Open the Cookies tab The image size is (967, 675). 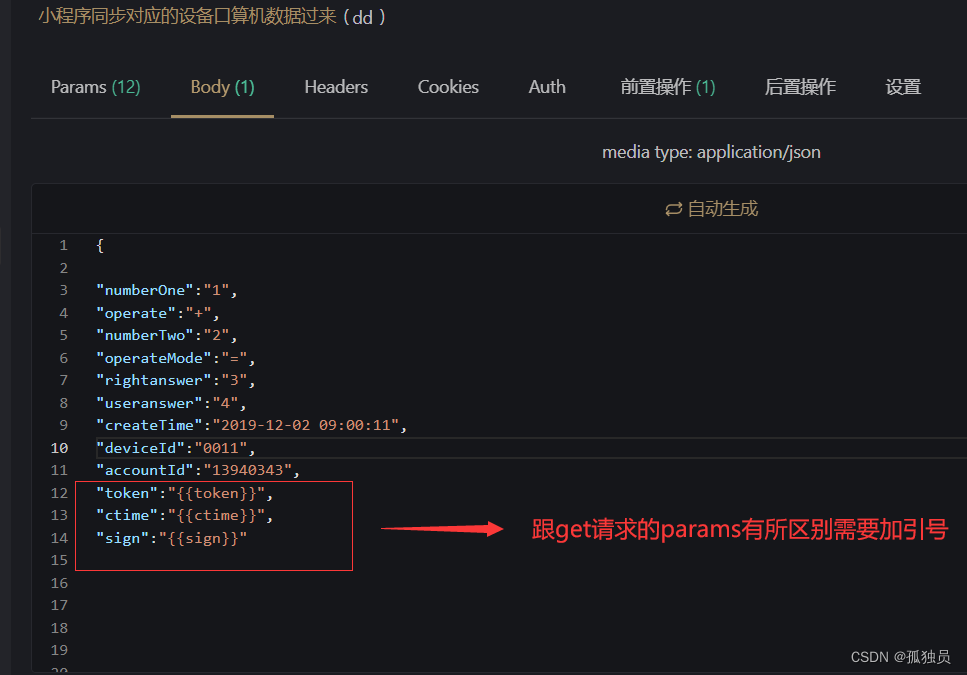click(x=448, y=87)
